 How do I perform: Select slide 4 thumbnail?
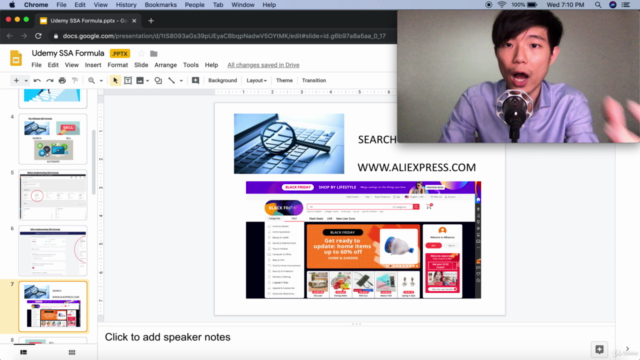[53, 139]
